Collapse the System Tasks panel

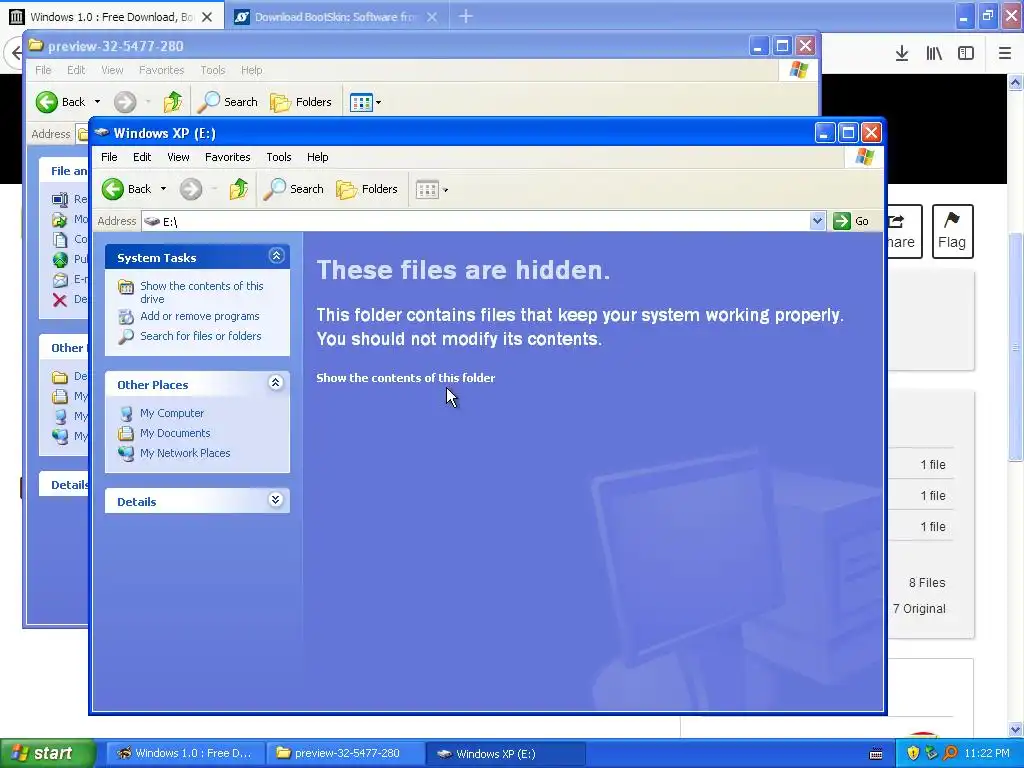pos(276,256)
